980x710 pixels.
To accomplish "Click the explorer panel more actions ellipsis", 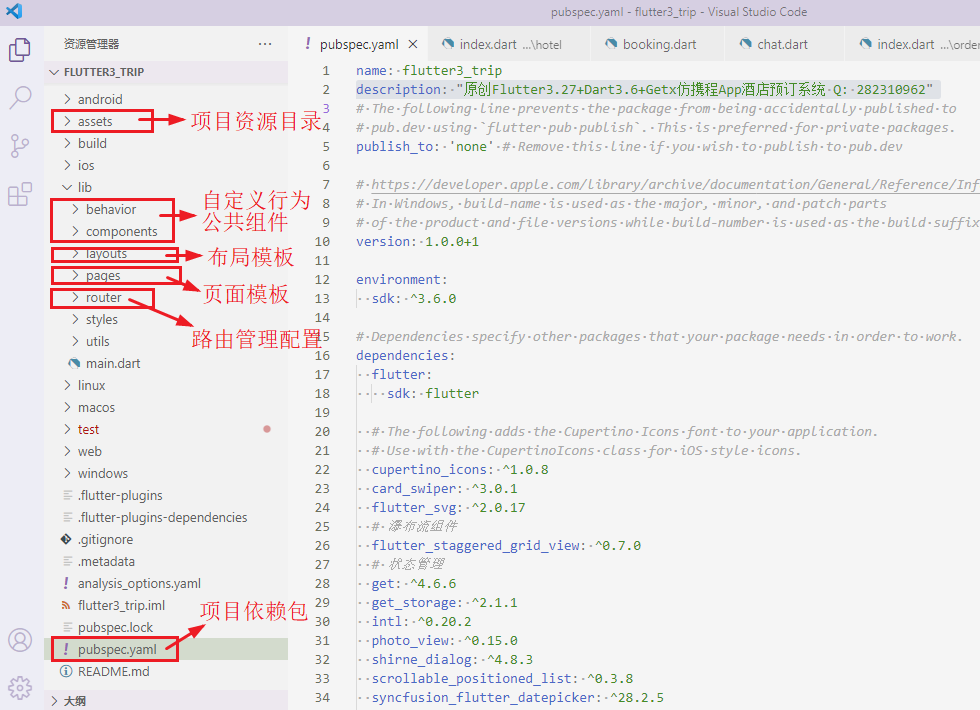I will [265, 44].
